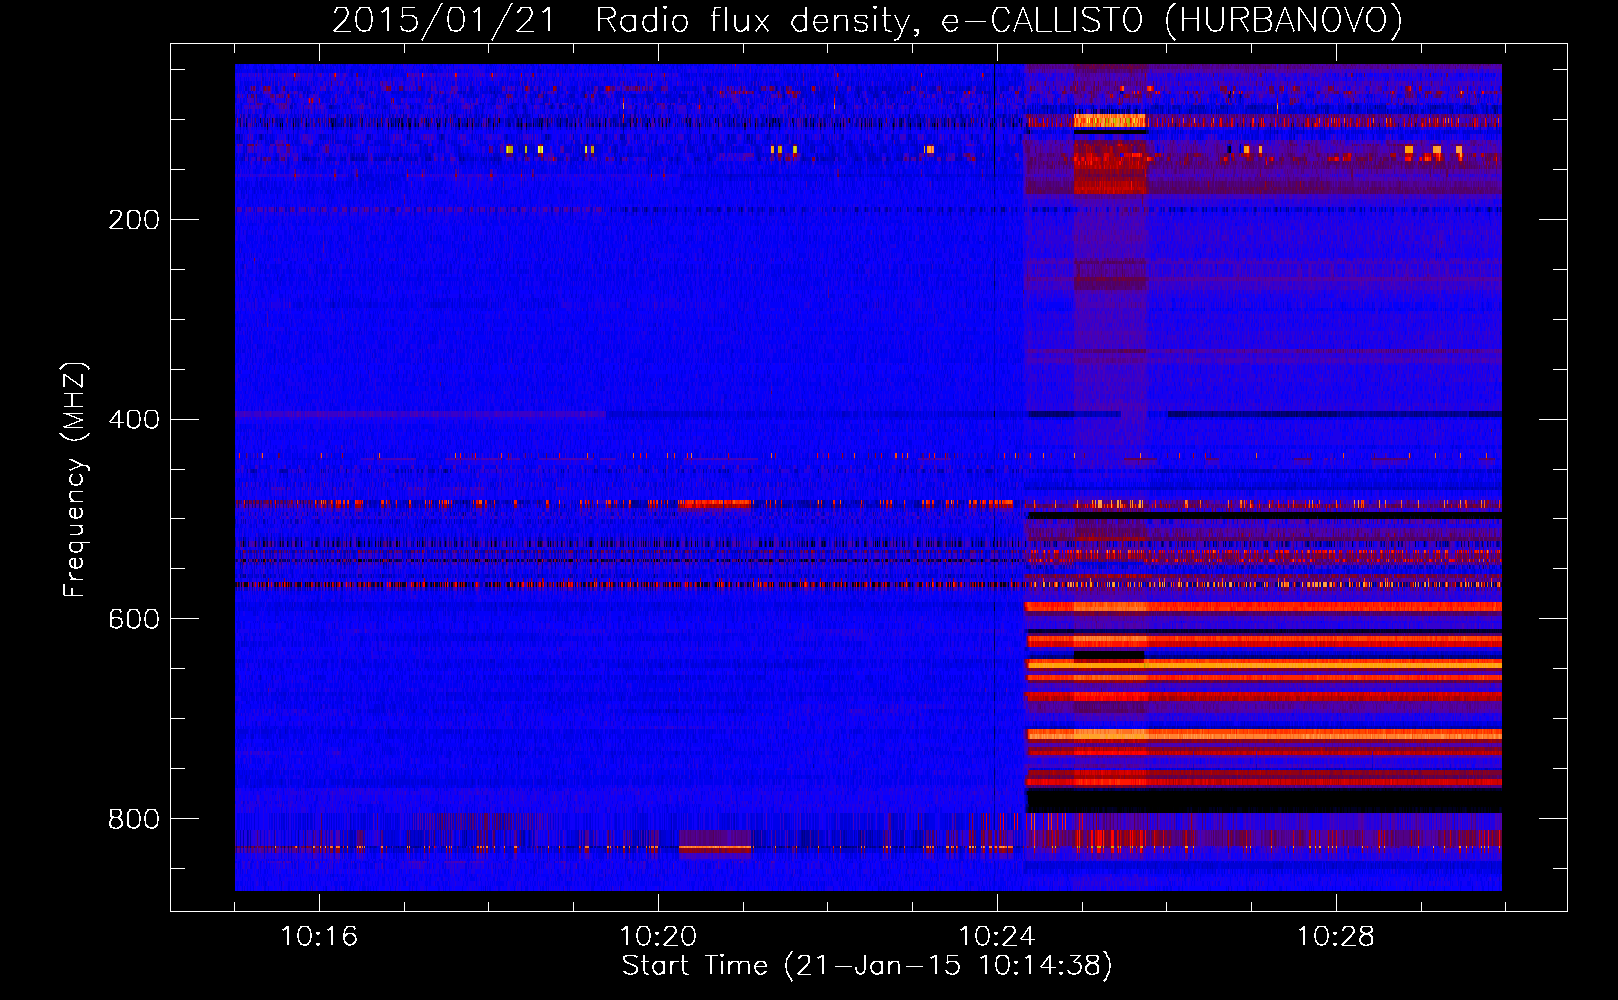Click the 10:20 time tick label

(x=658, y=937)
